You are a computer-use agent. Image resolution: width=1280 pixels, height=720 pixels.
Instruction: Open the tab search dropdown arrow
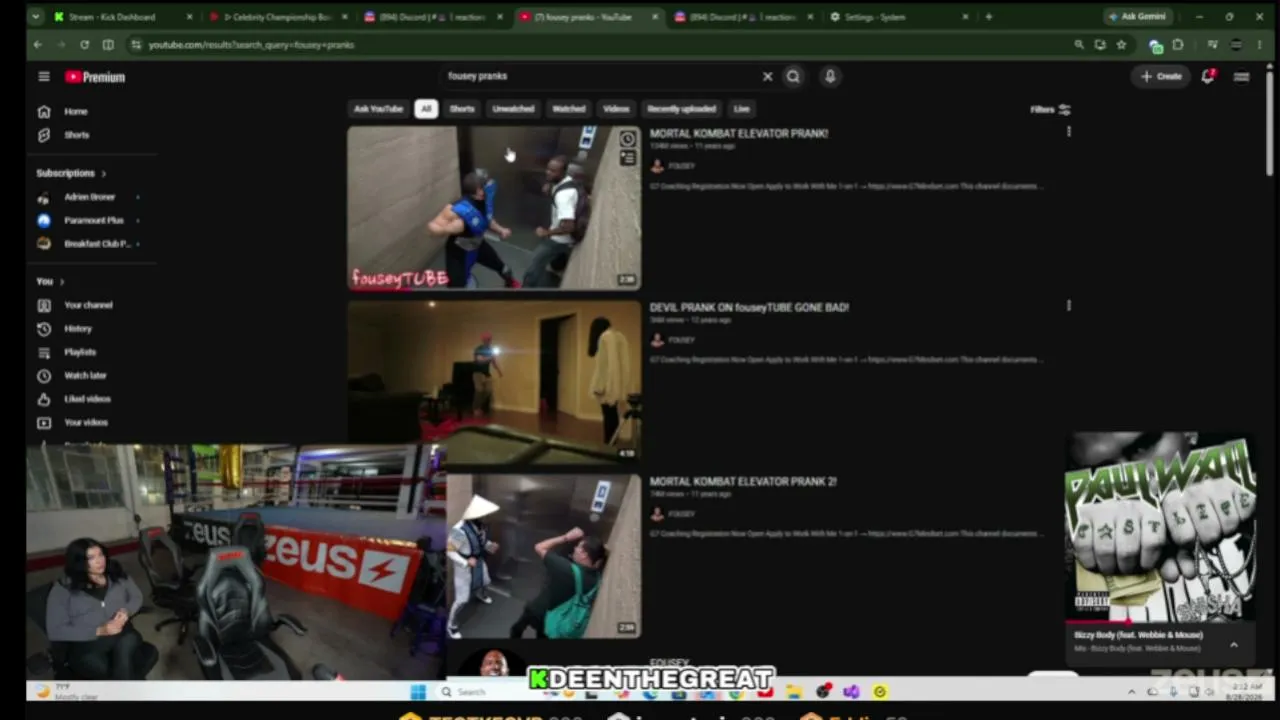pos(36,17)
